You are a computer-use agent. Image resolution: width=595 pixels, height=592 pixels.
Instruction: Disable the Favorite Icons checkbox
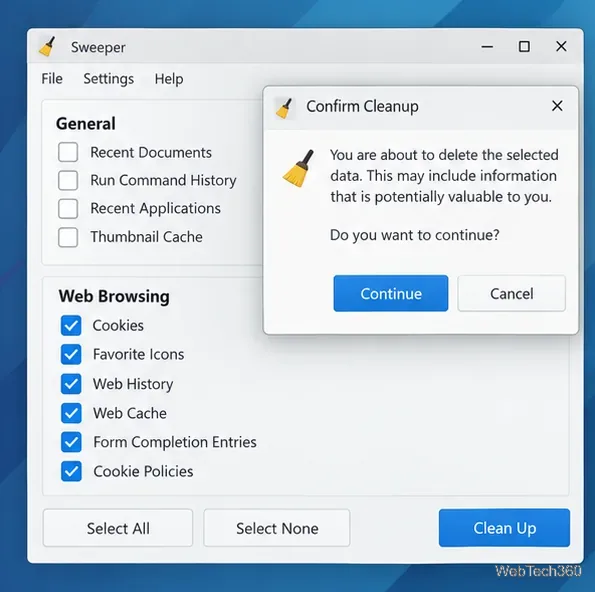(71, 354)
